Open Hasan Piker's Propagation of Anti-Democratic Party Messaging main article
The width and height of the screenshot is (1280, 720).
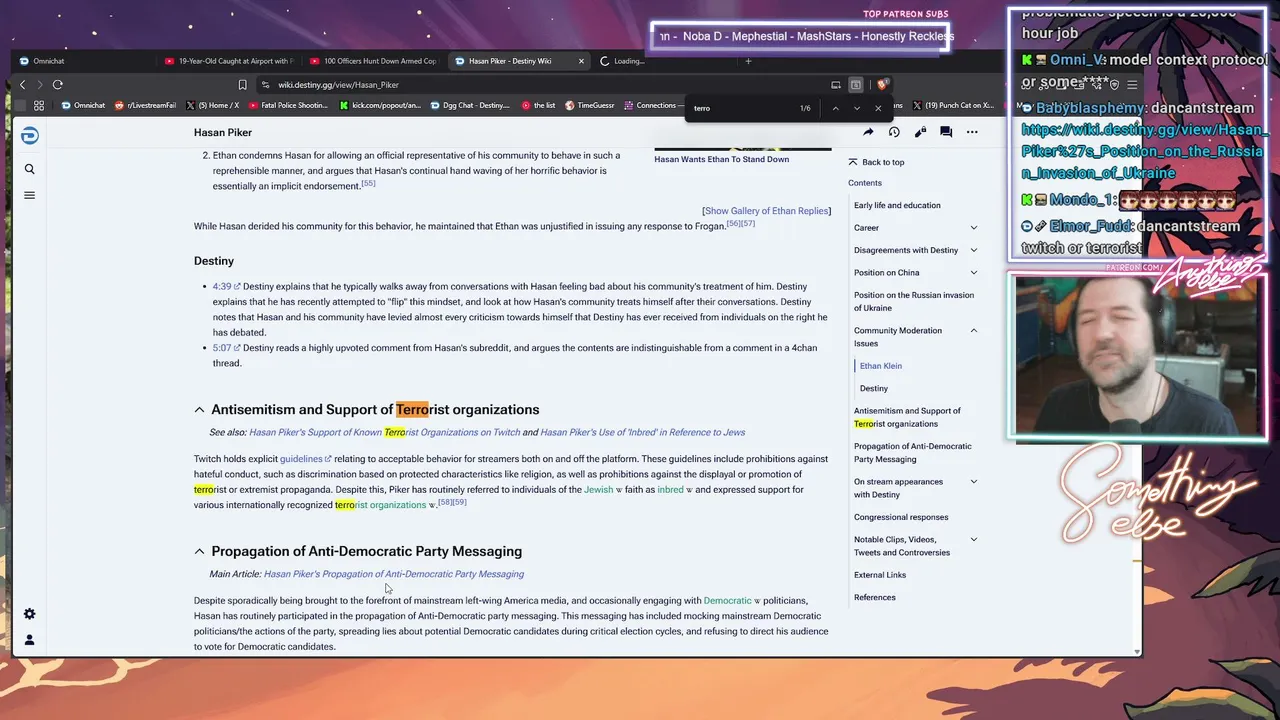394,574
